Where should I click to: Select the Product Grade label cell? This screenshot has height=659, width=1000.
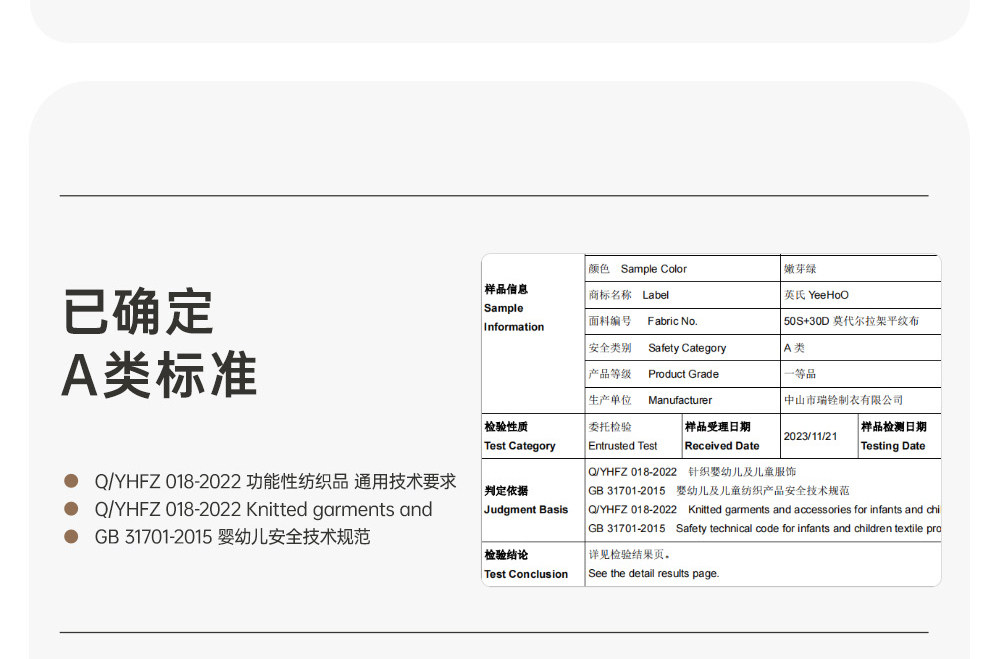click(682, 374)
